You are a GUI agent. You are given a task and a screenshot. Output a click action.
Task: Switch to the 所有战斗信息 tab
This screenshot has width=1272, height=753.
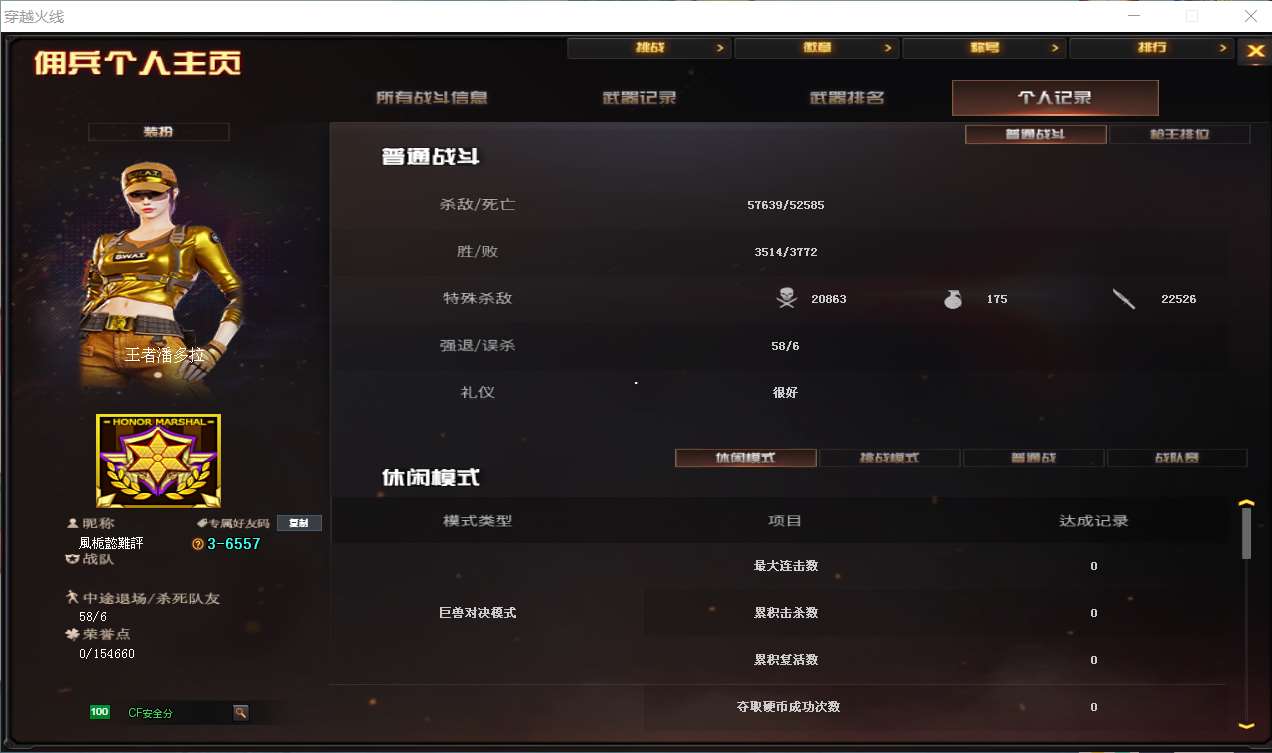(x=432, y=98)
